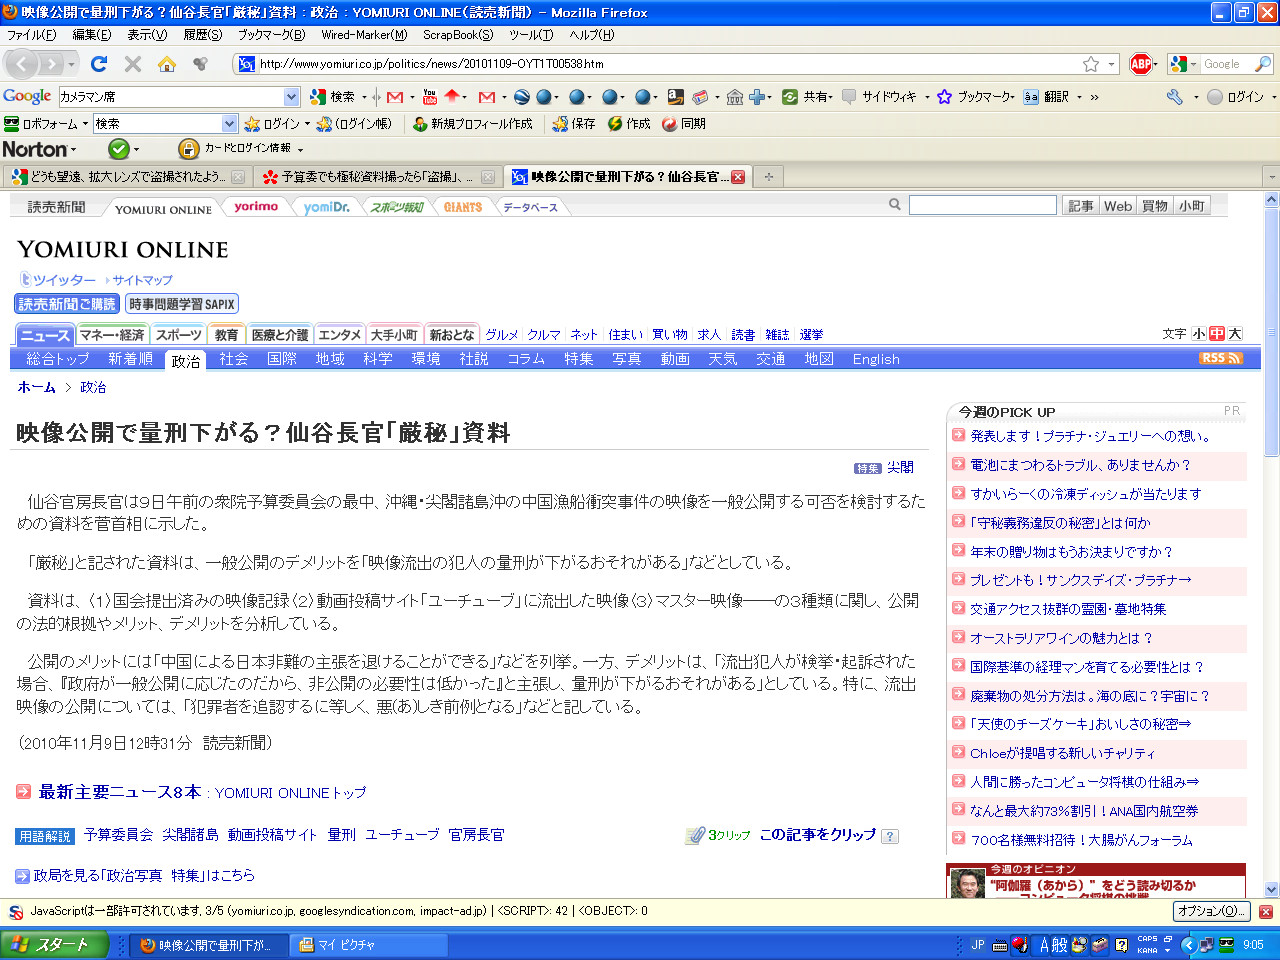The image size is (1280, 960).
Task: Click the オプション(O)... button
Action: click(x=1211, y=911)
